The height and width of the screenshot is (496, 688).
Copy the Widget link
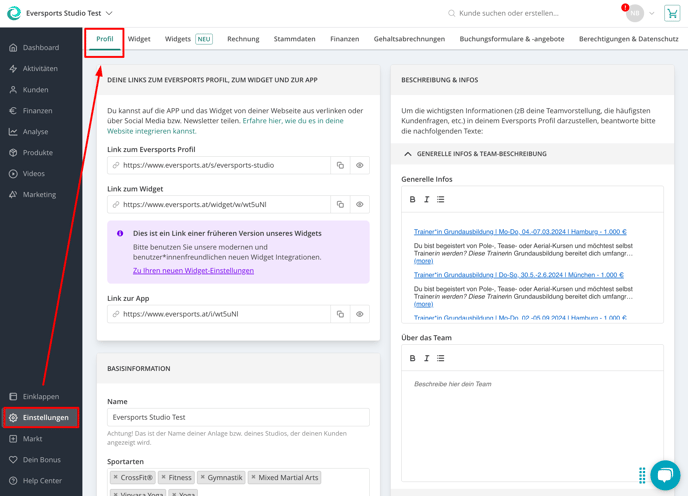pyautogui.click(x=340, y=205)
